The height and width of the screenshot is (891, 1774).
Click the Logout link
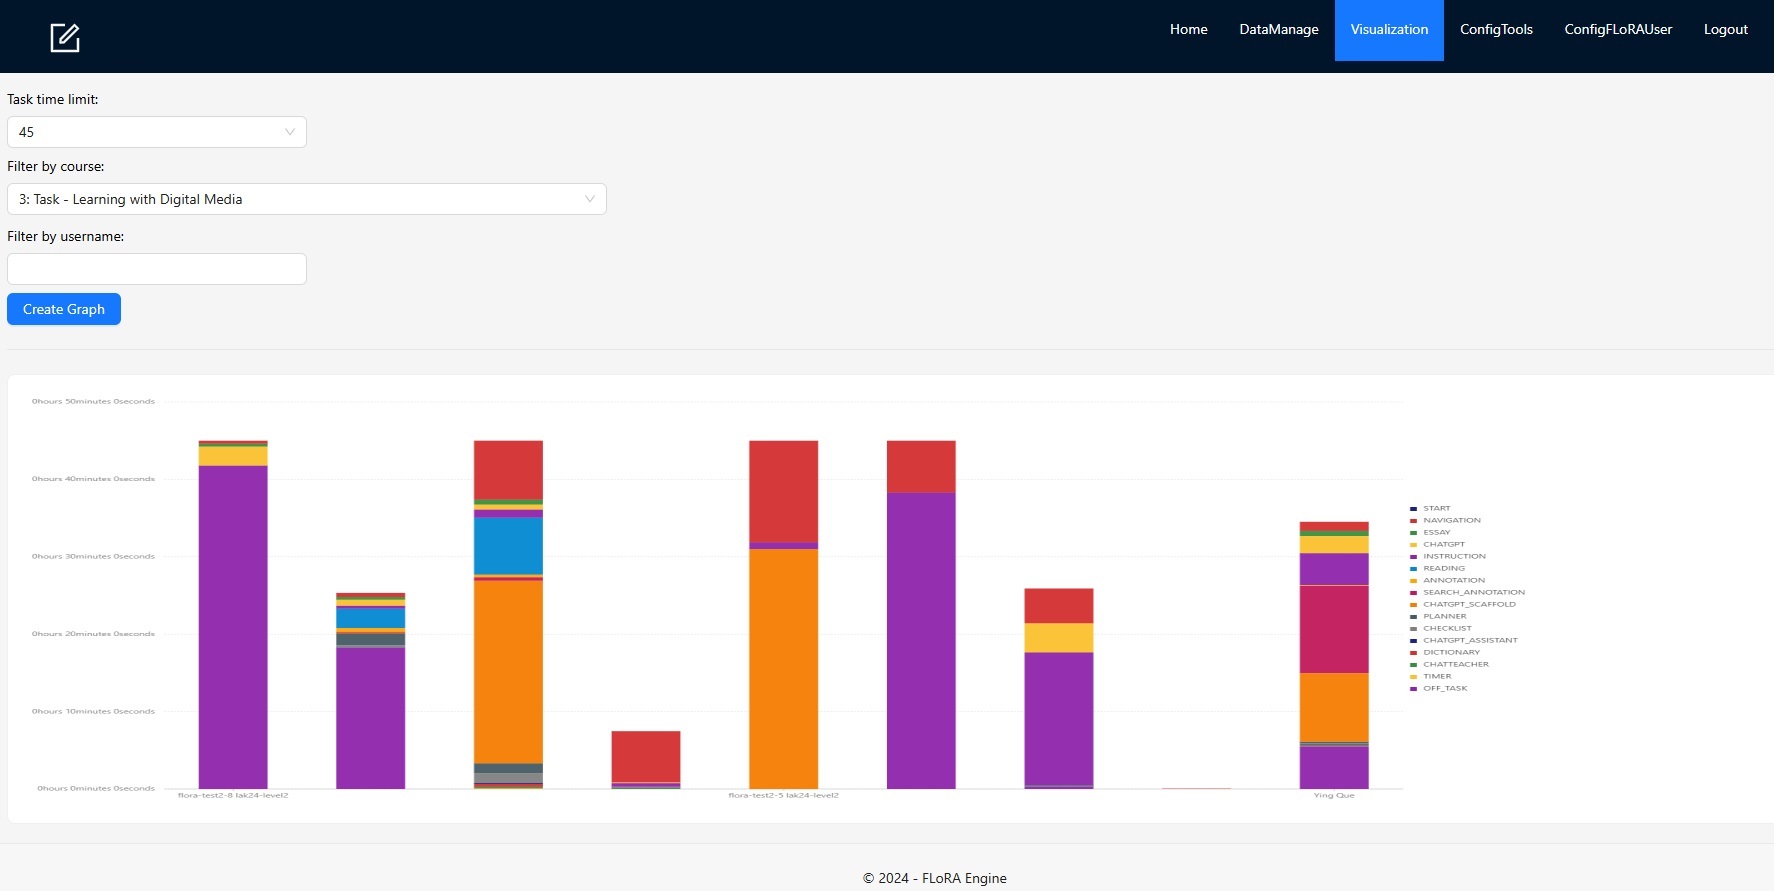[1725, 30]
